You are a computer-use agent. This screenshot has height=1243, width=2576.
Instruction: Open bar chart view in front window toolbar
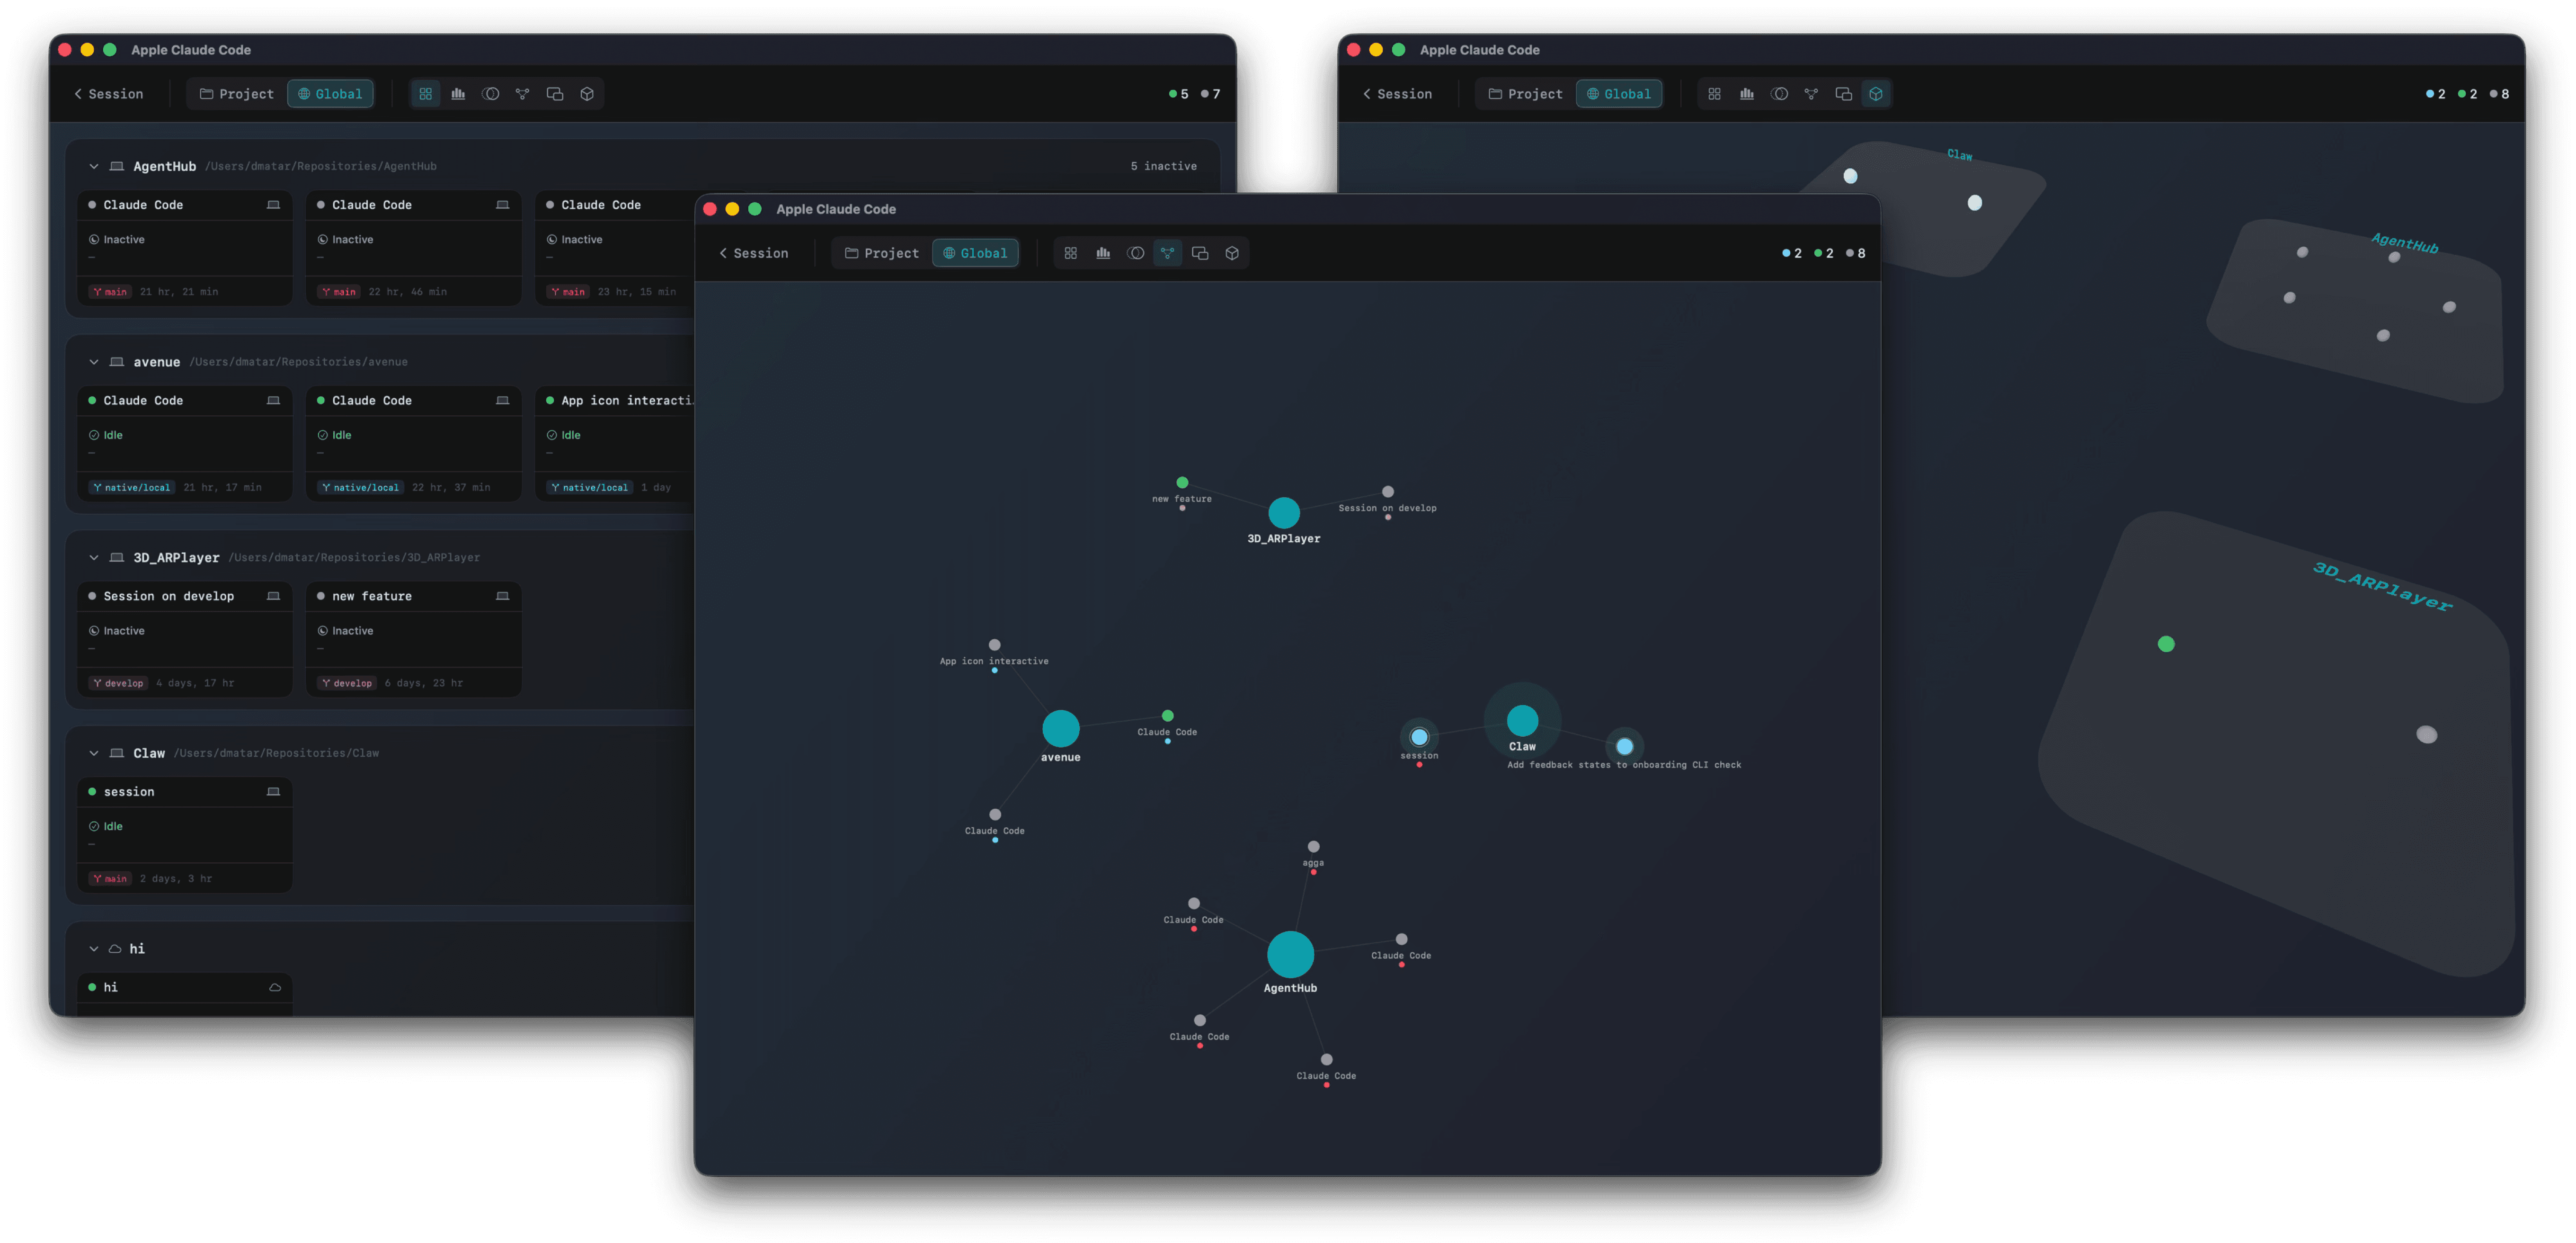pos(1103,253)
